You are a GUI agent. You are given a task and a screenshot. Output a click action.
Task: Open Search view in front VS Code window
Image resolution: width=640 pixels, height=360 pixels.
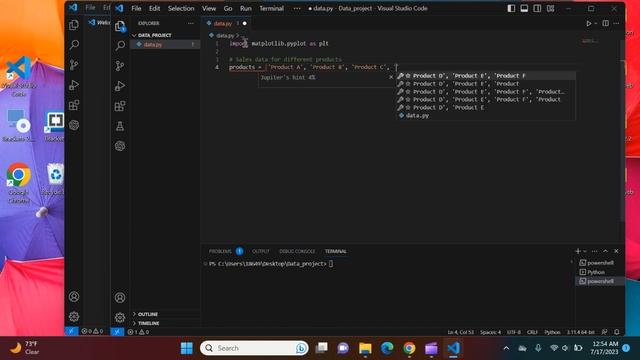pyautogui.click(x=120, y=46)
